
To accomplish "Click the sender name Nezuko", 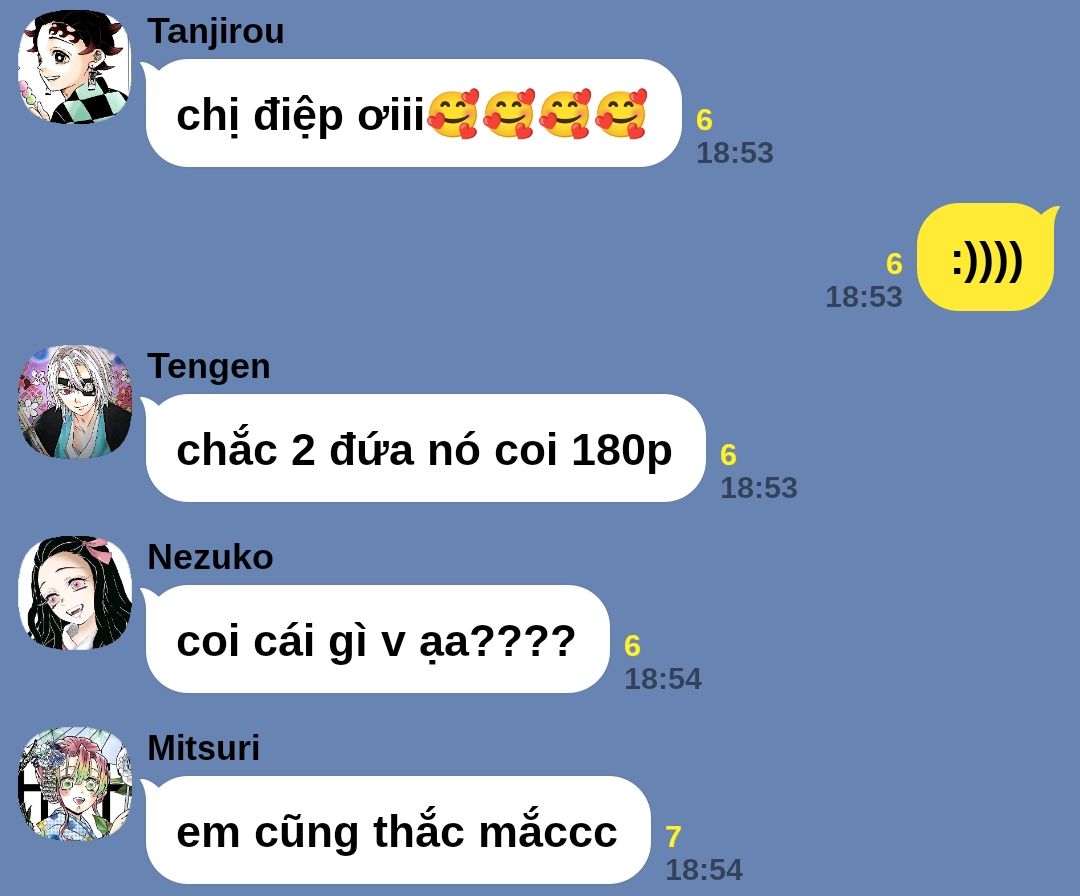I will tap(210, 557).
